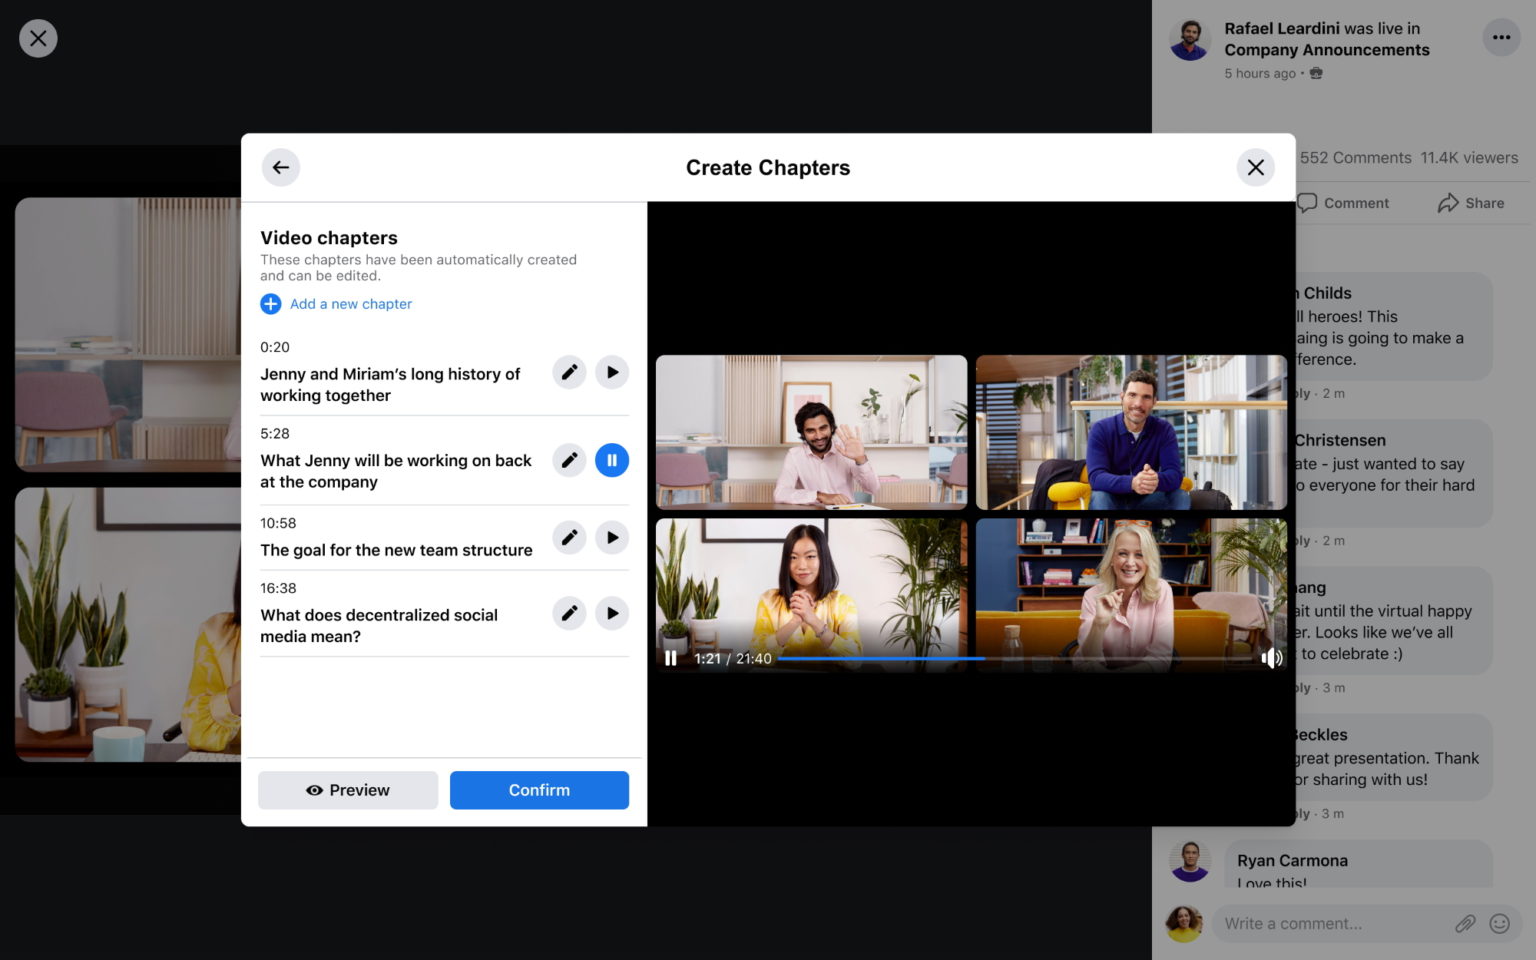Viewport: 1536px width, 960px height.
Task: Pause the currently playing 5:28 chapter
Action: click(x=612, y=460)
